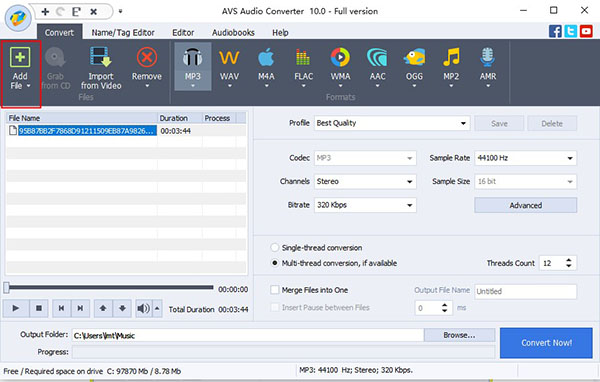Move selected file down in list

point(122,308)
